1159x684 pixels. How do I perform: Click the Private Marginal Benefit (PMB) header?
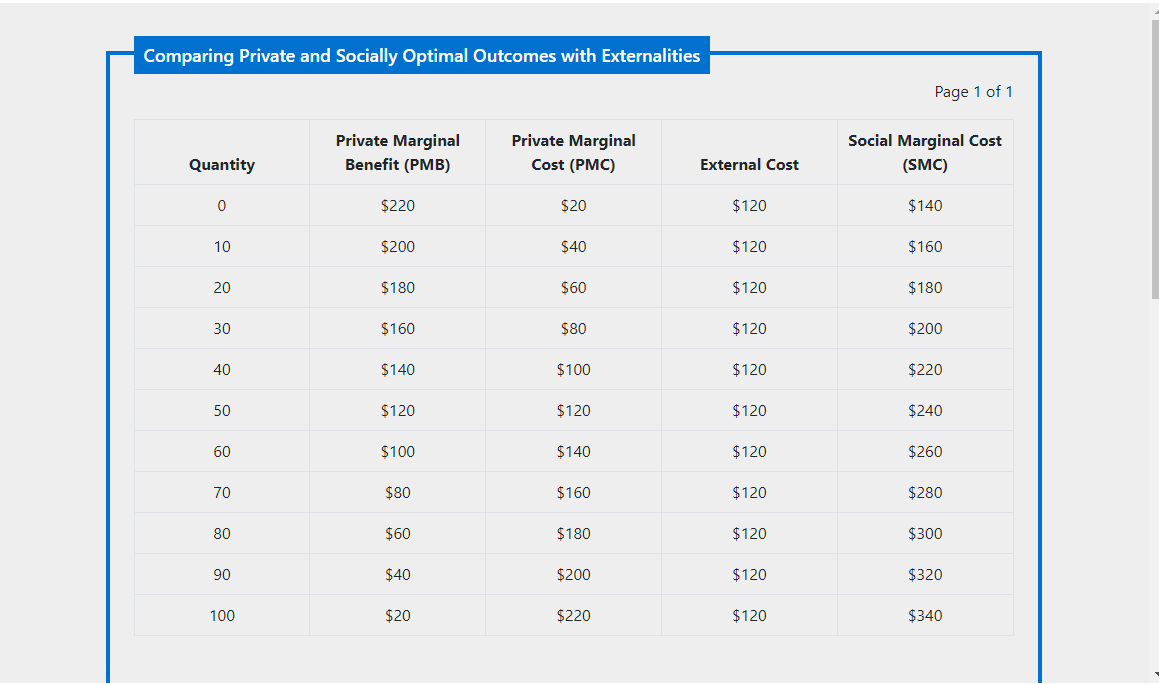point(397,152)
